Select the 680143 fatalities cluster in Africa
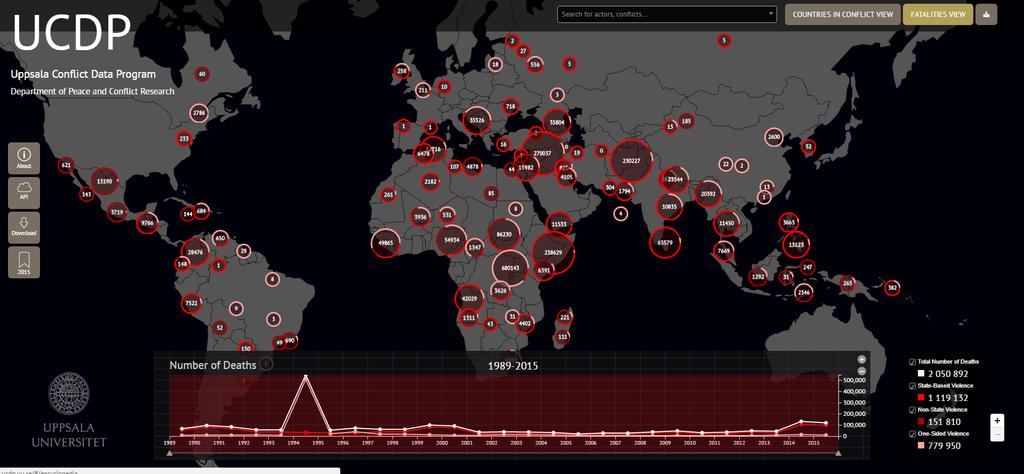Screen dimensions: 1024x474 point(510,268)
